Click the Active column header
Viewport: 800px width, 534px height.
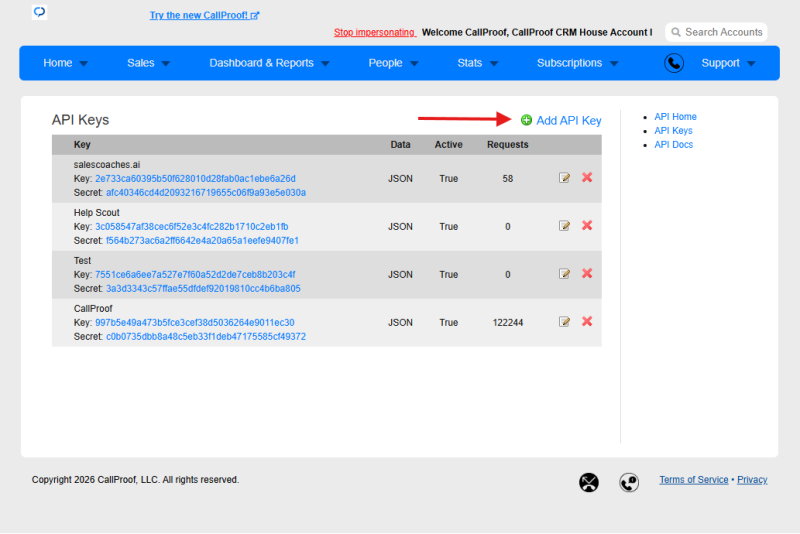pos(448,144)
